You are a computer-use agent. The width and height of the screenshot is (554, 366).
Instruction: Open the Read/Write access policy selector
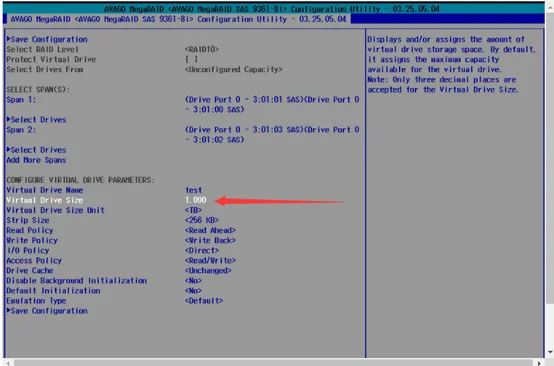pyautogui.click(x=210, y=260)
